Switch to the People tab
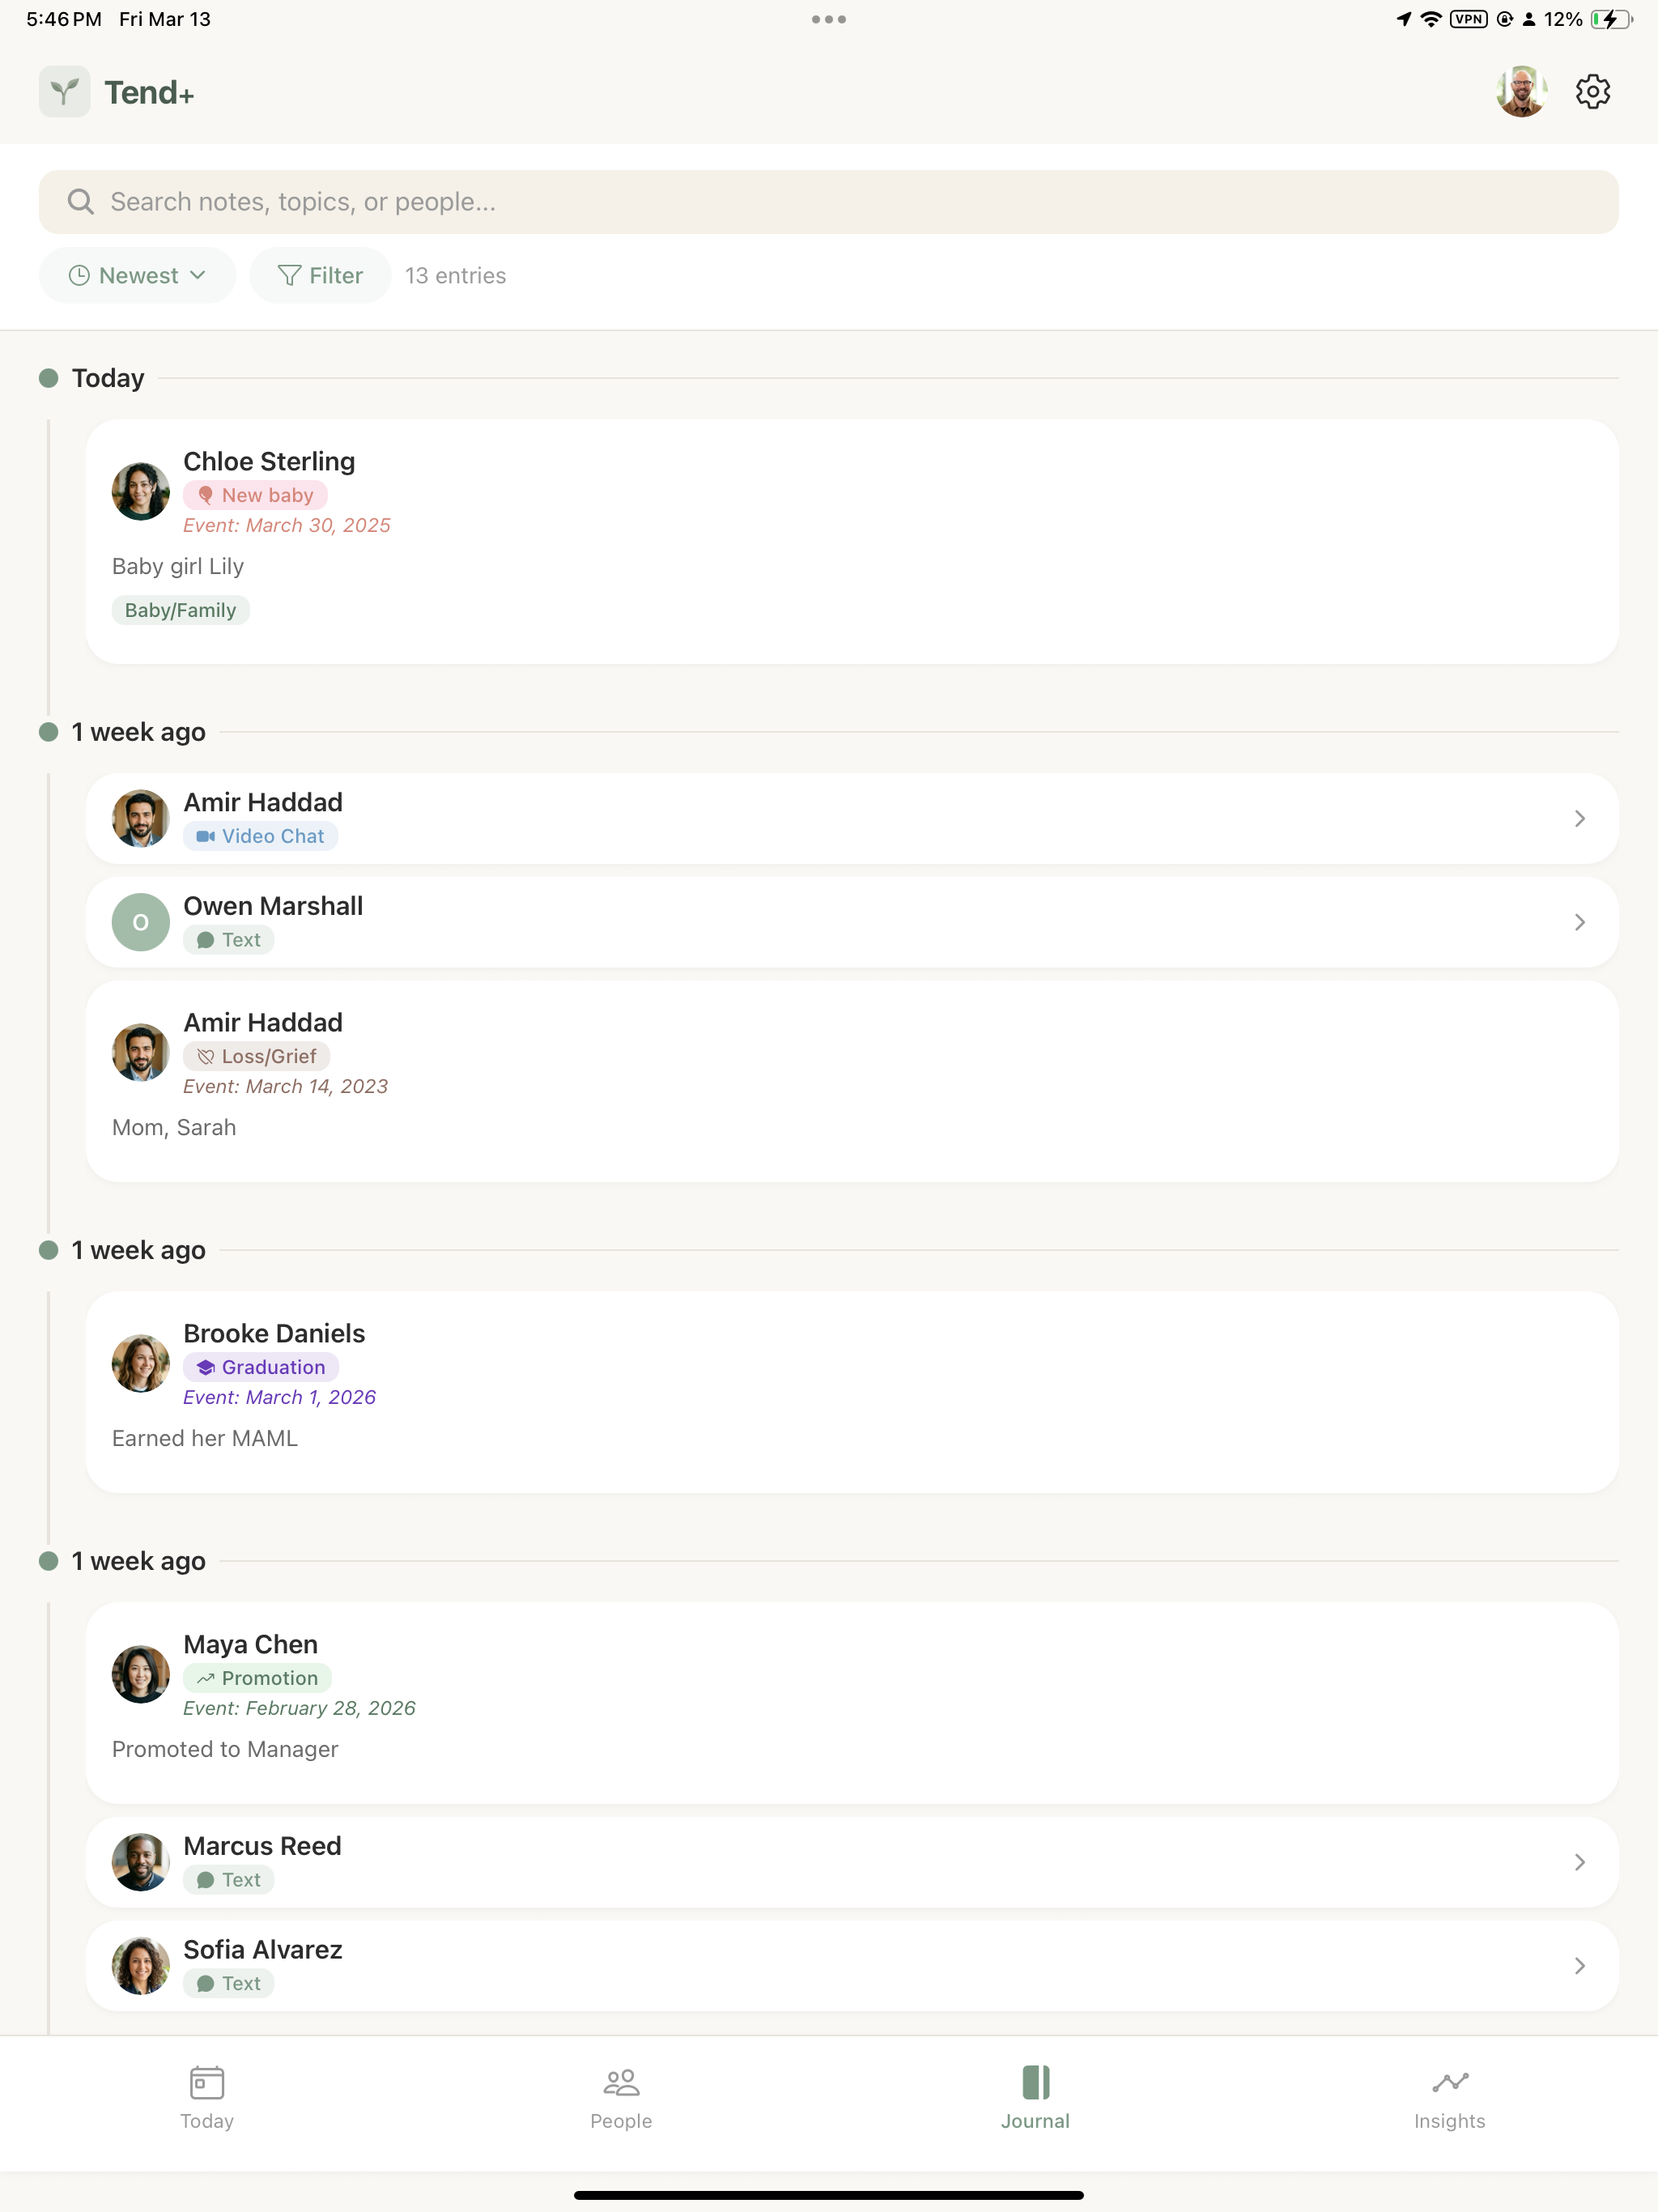 (x=621, y=2098)
